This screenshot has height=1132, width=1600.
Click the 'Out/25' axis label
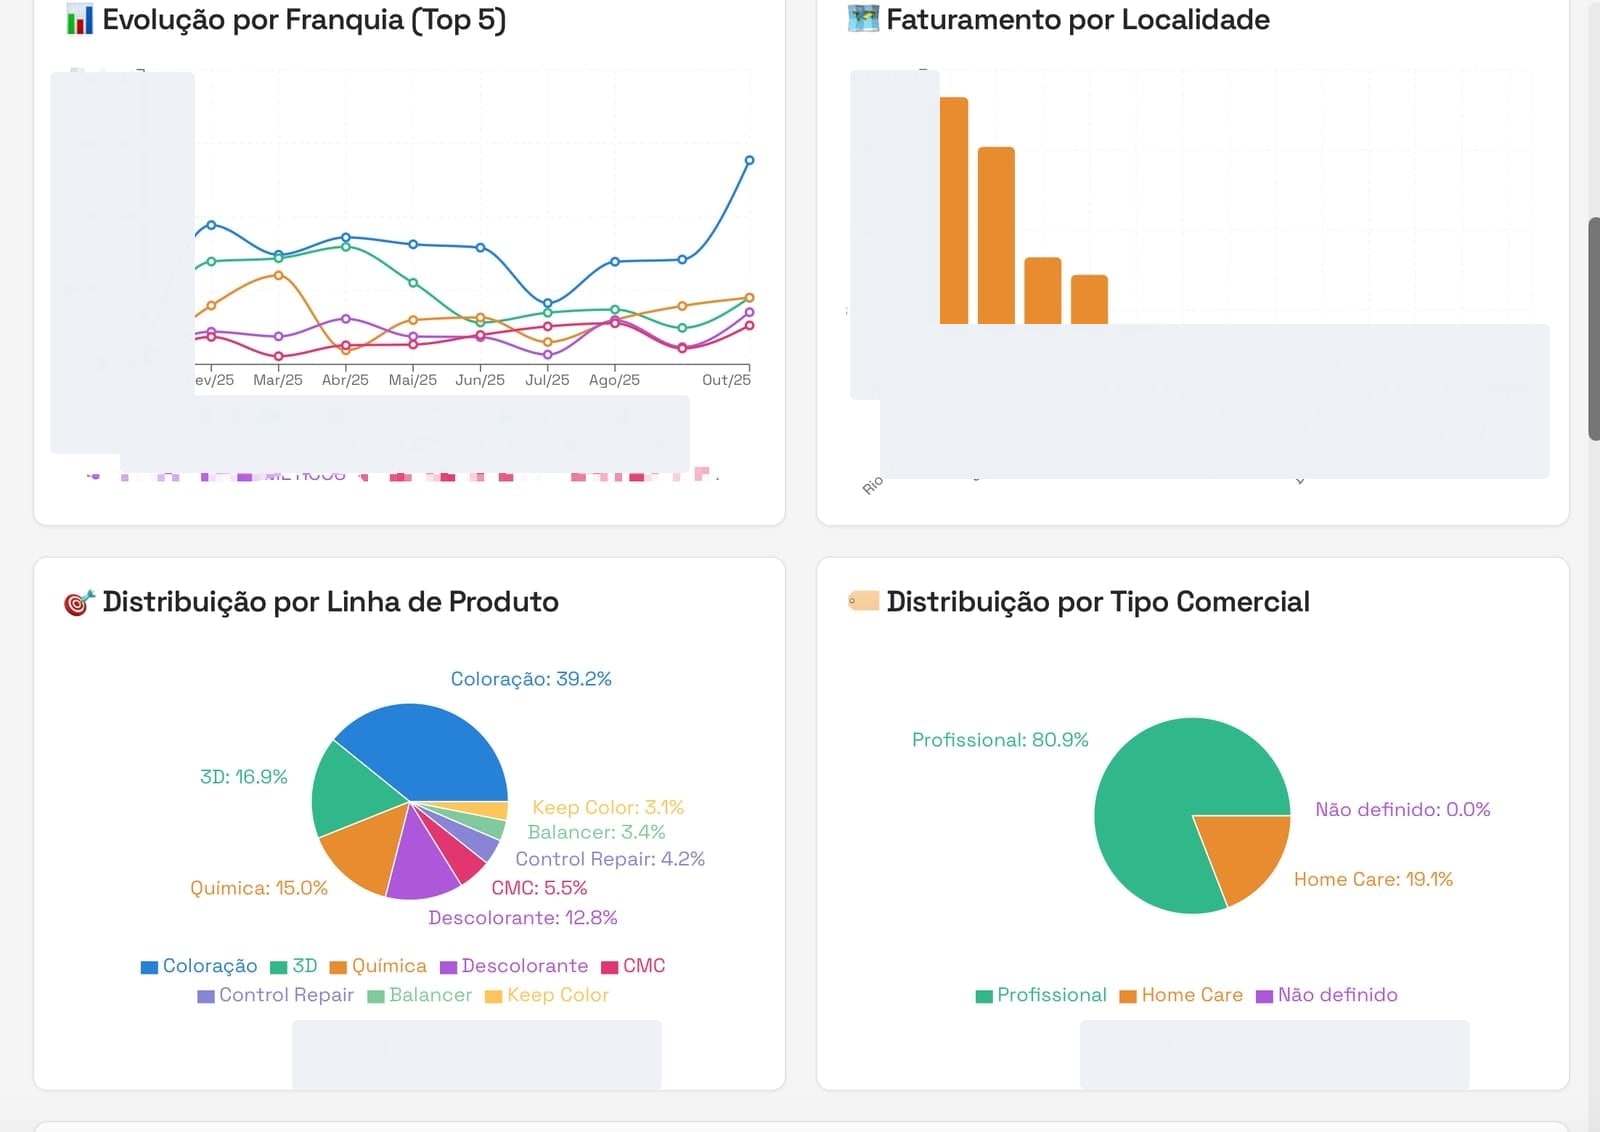pos(727,380)
